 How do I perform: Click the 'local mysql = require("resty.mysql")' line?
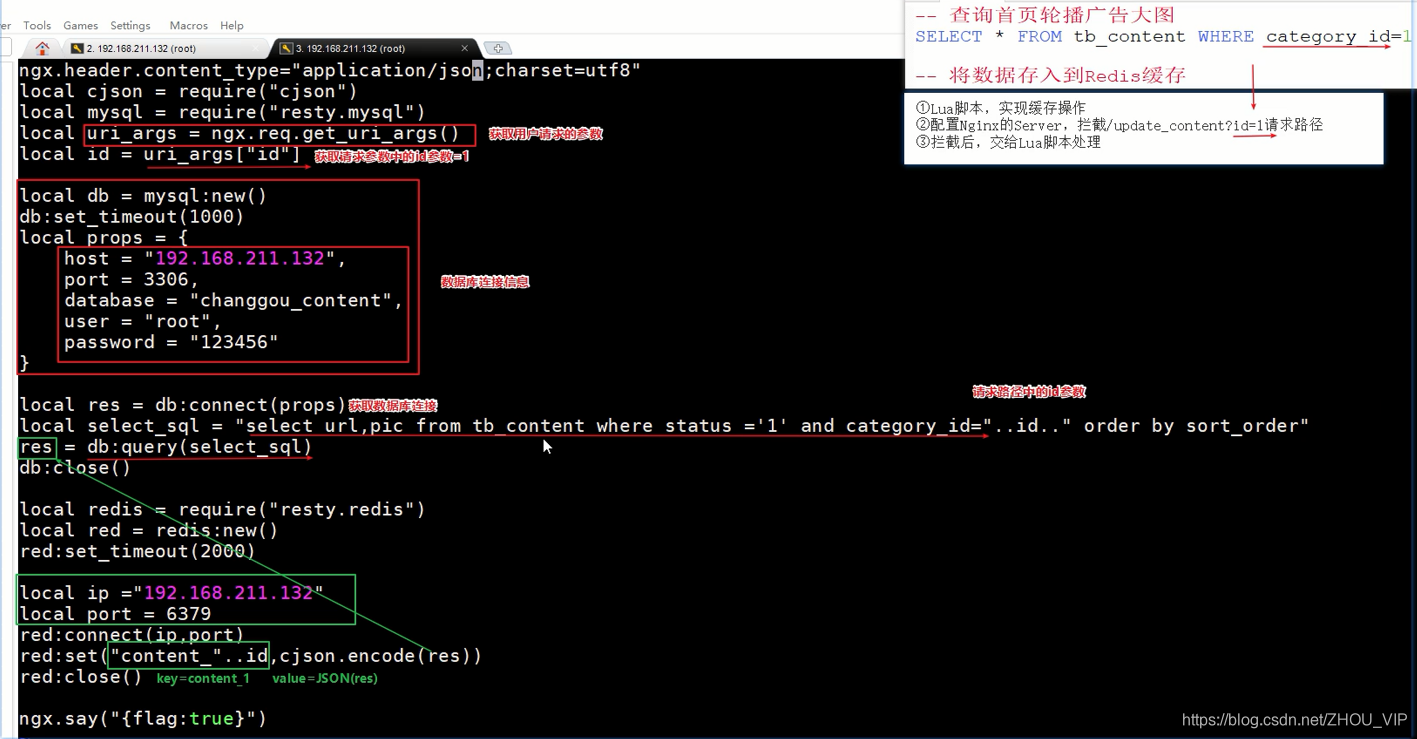222,112
